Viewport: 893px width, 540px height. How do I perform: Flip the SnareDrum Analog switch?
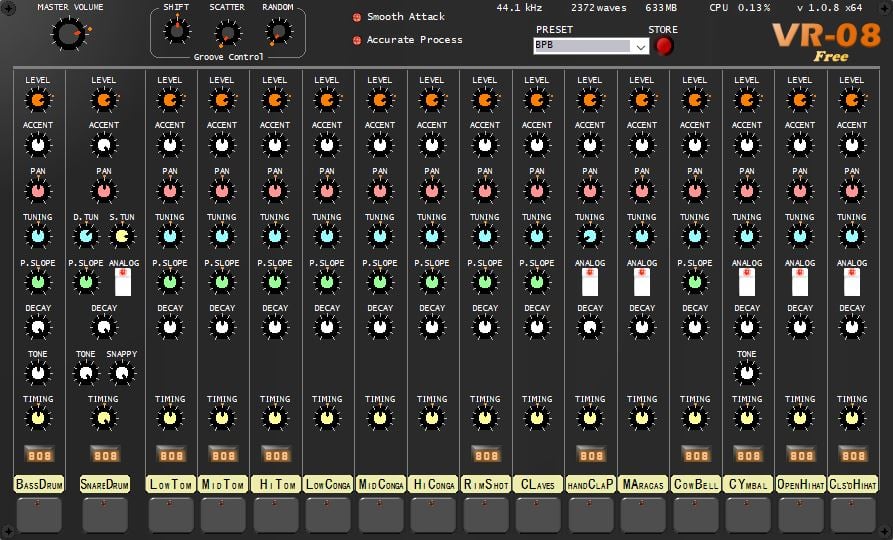(x=122, y=281)
